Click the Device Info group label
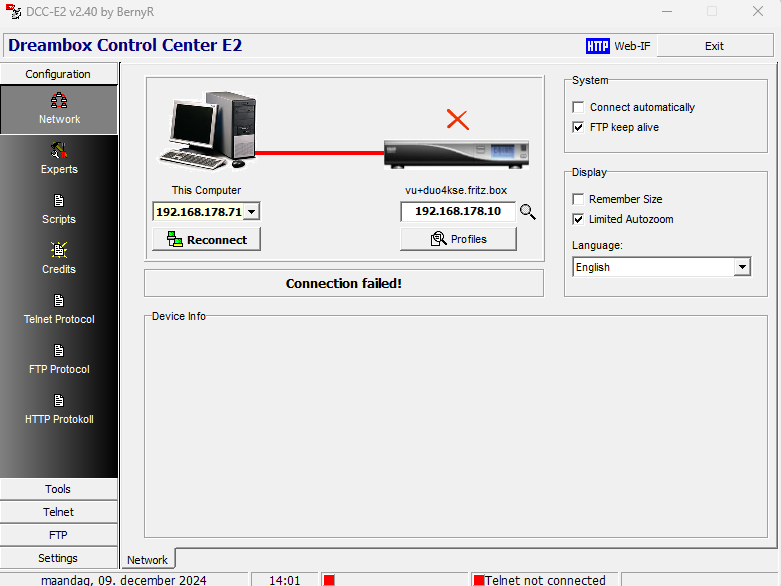The width and height of the screenshot is (781, 586). click(178, 316)
